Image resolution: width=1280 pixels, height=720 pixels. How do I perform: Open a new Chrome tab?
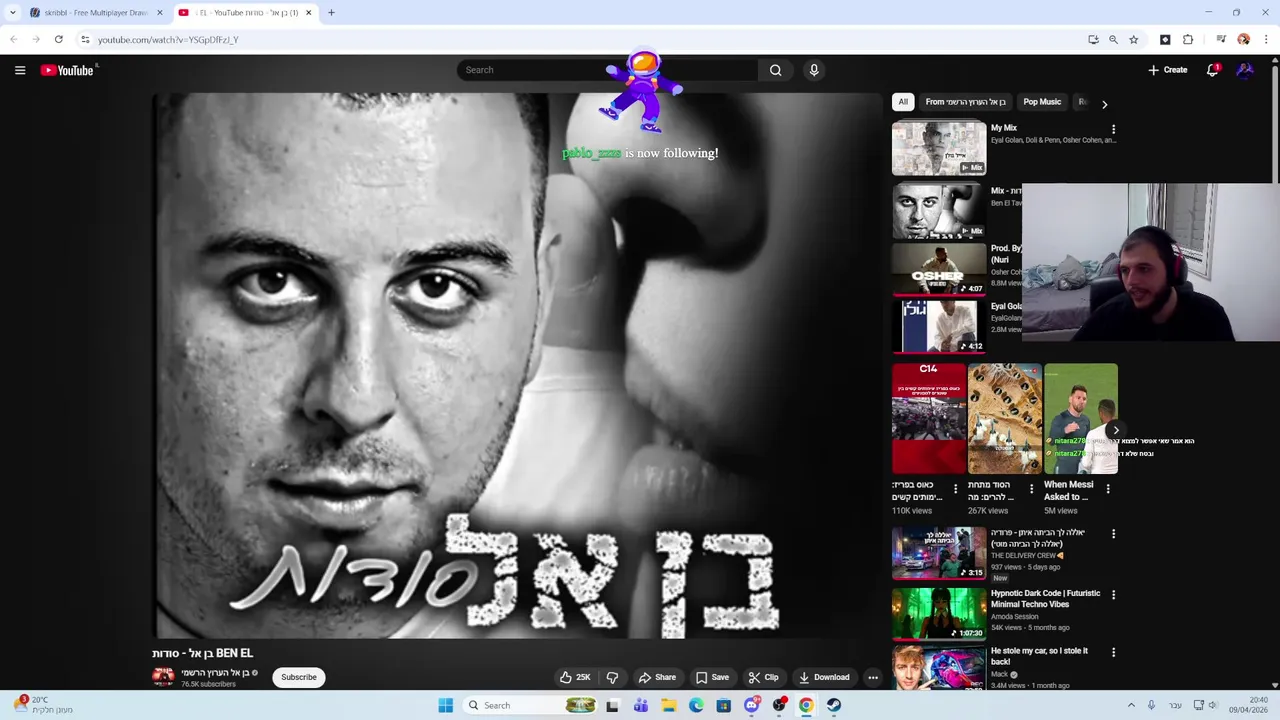331,13
